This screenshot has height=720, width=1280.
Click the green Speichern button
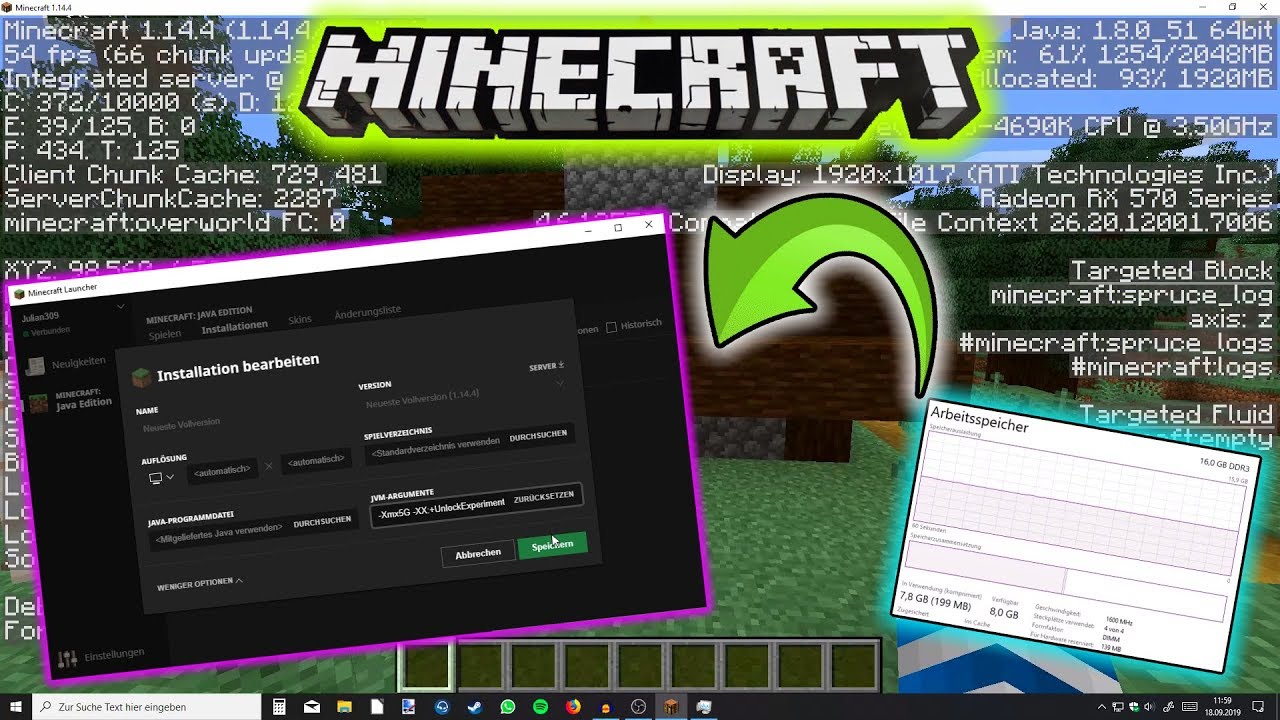[552, 545]
